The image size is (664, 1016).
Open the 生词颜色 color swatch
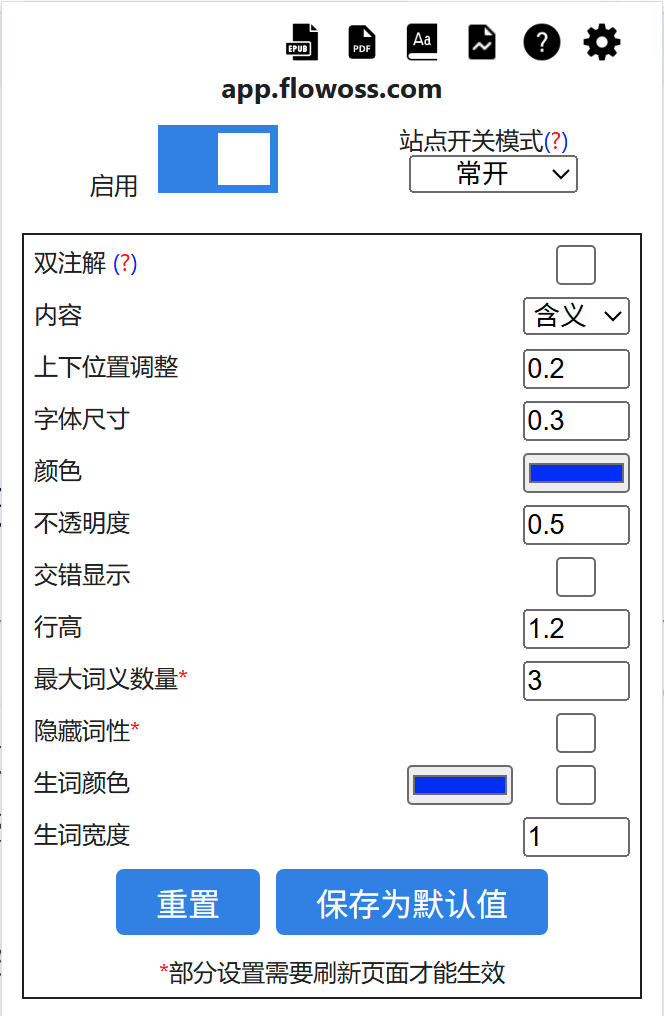pos(460,785)
